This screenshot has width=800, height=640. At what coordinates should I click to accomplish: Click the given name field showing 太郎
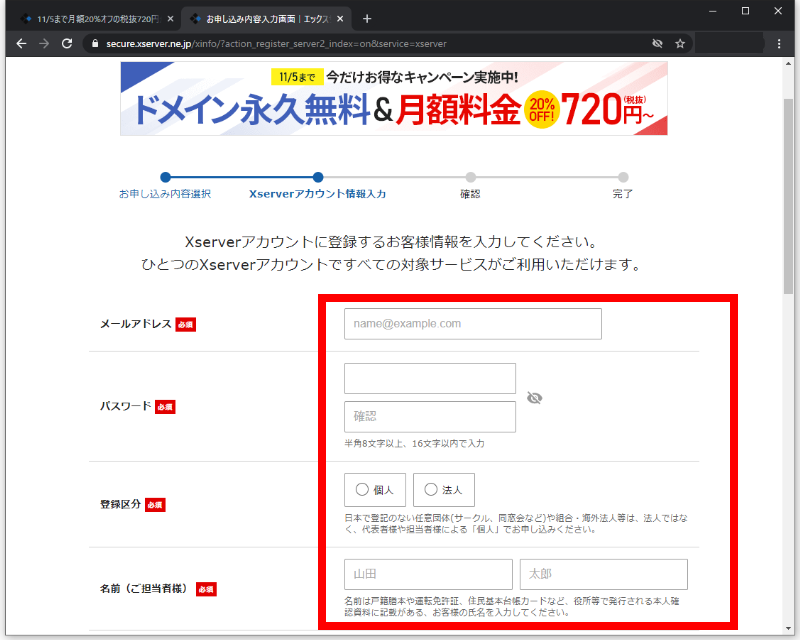coord(604,574)
